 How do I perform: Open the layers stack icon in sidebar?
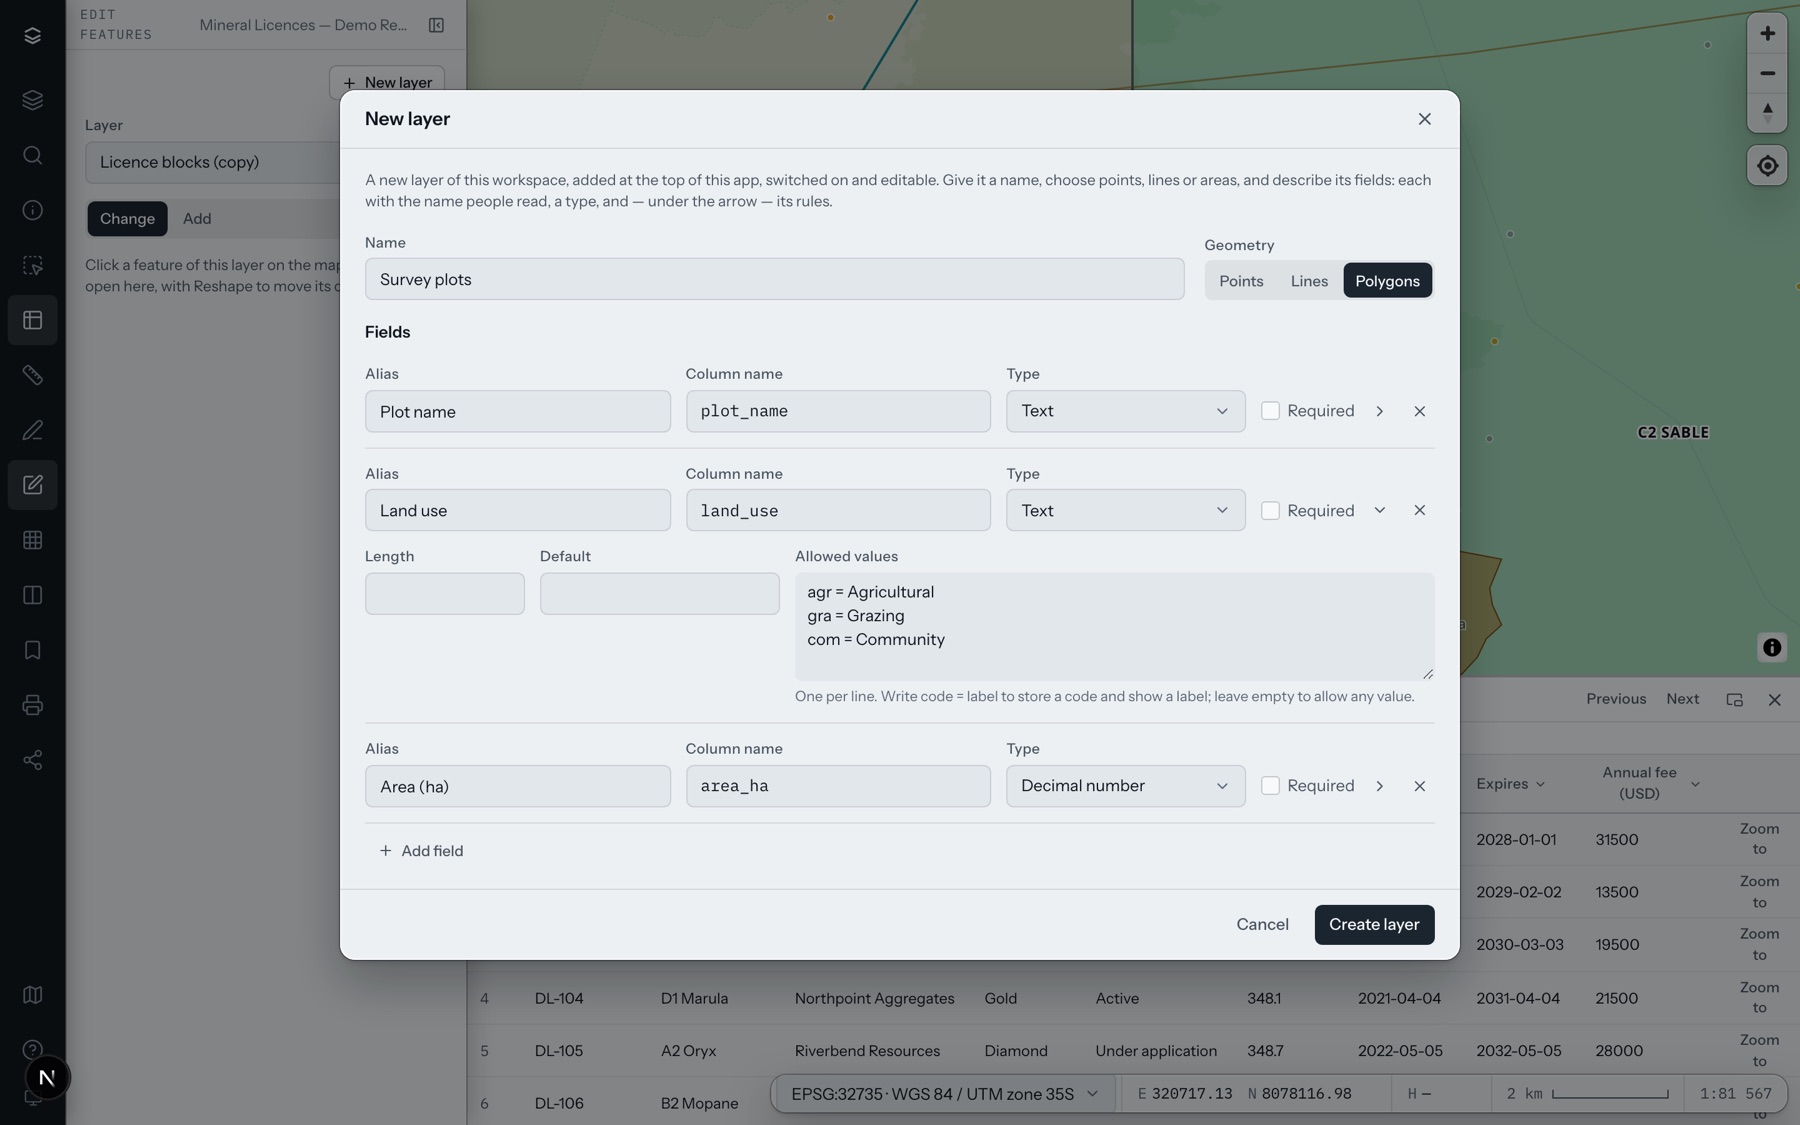(32, 100)
